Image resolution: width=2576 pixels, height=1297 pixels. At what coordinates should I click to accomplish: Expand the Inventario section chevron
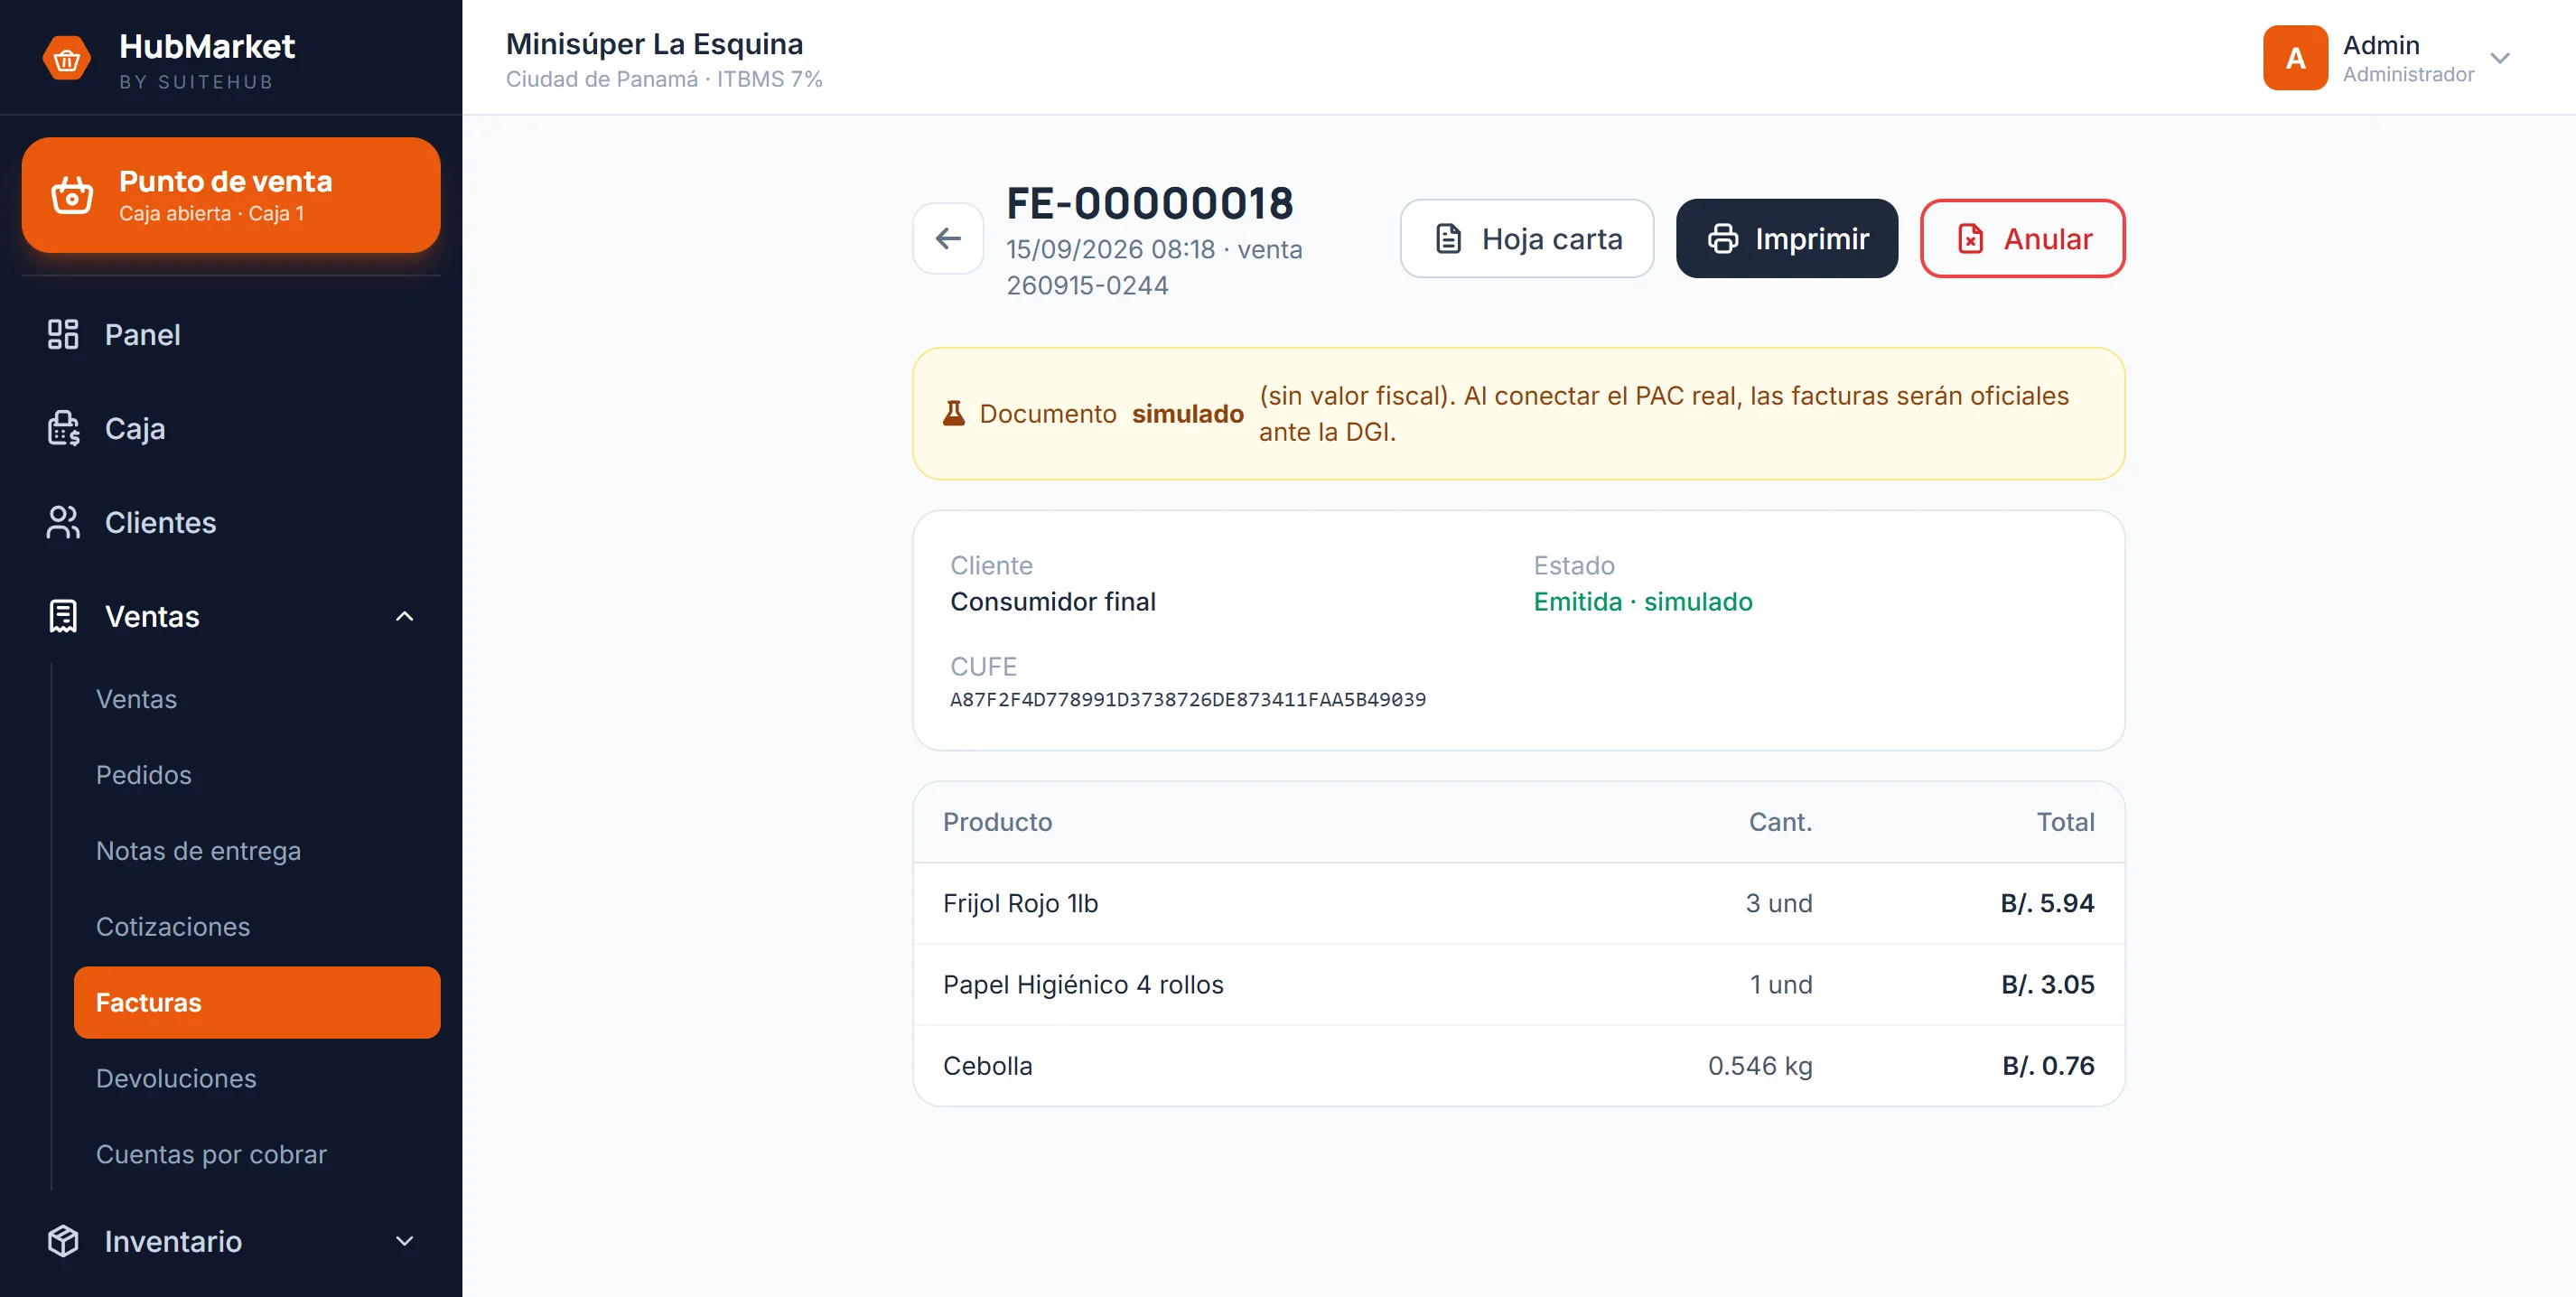404,1241
